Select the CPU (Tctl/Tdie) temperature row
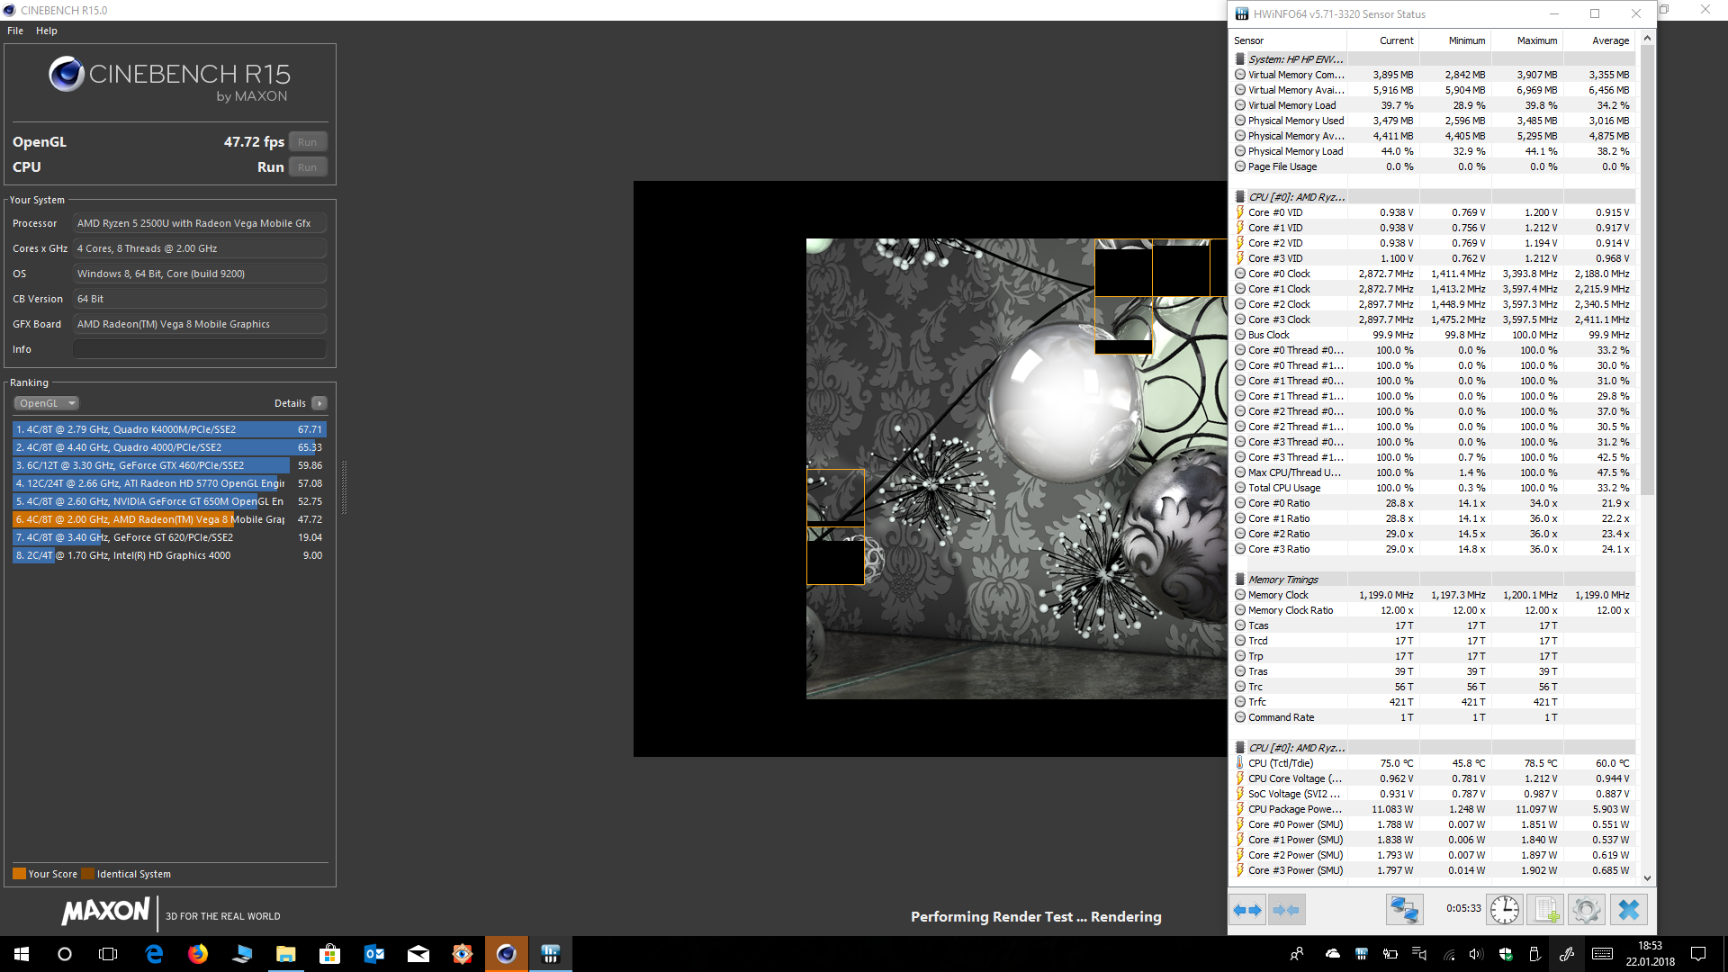1728x972 pixels. coord(1433,763)
